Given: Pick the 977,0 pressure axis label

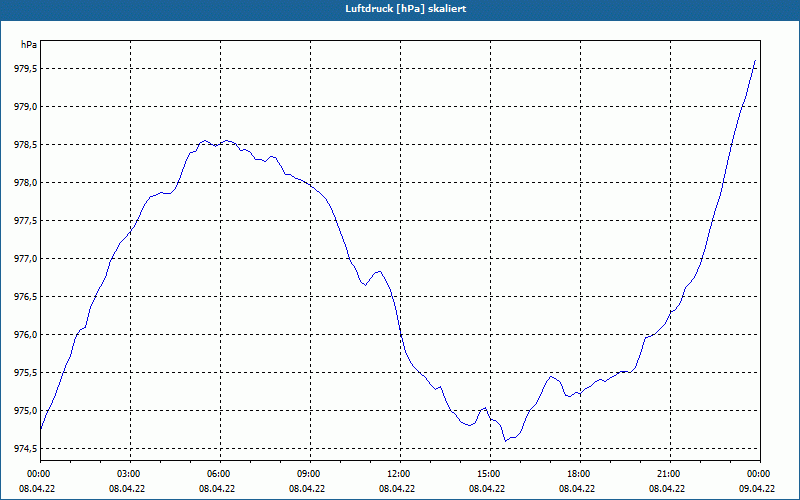Looking at the screenshot, I should 26,259.
